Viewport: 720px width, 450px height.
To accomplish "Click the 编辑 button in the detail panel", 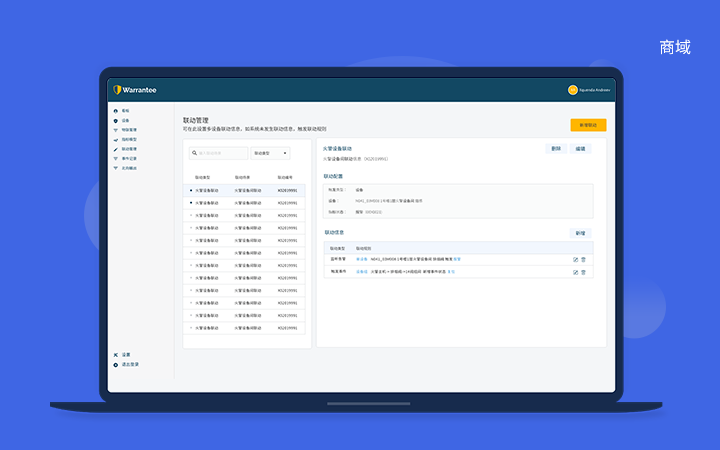I will coord(580,149).
